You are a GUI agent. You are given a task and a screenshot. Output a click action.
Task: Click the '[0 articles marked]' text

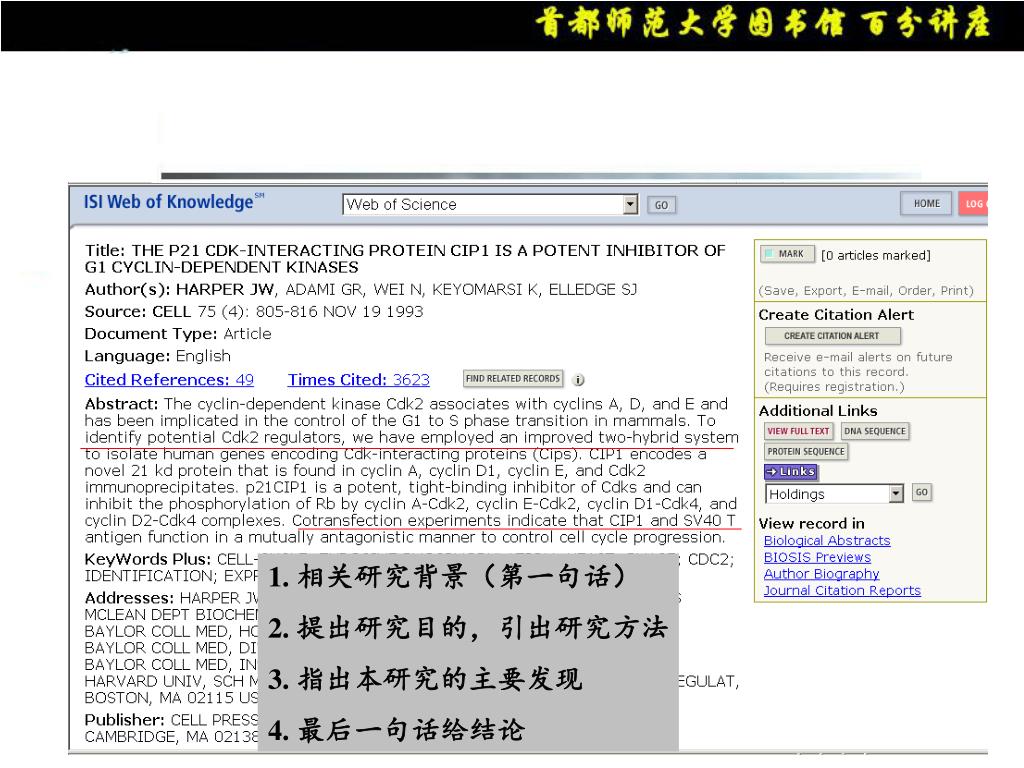tap(876, 255)
